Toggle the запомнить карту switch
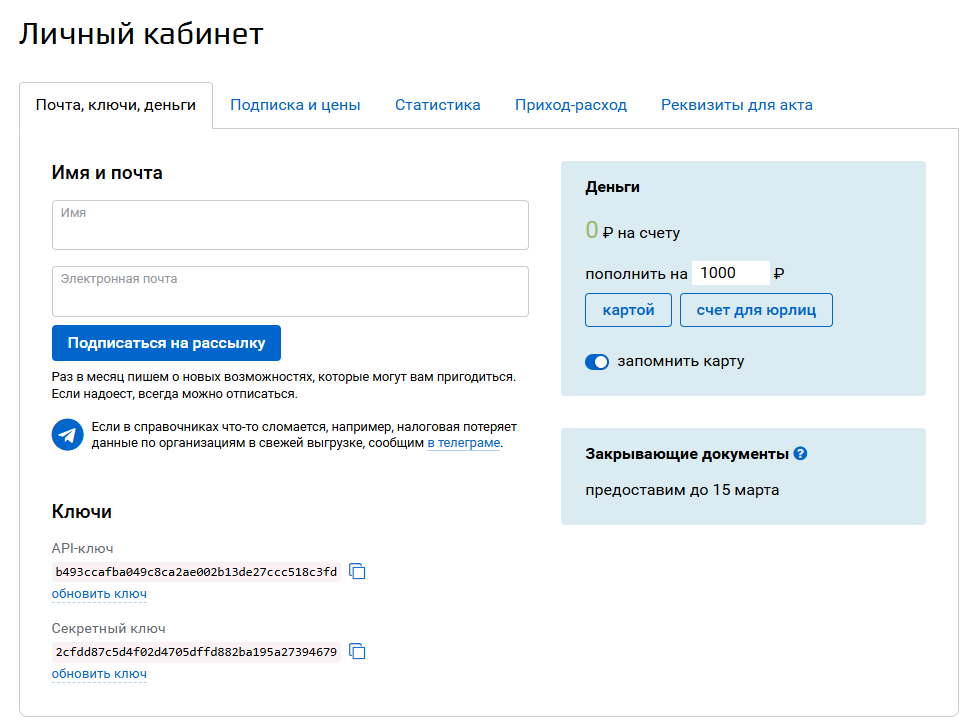 [597, 362]
